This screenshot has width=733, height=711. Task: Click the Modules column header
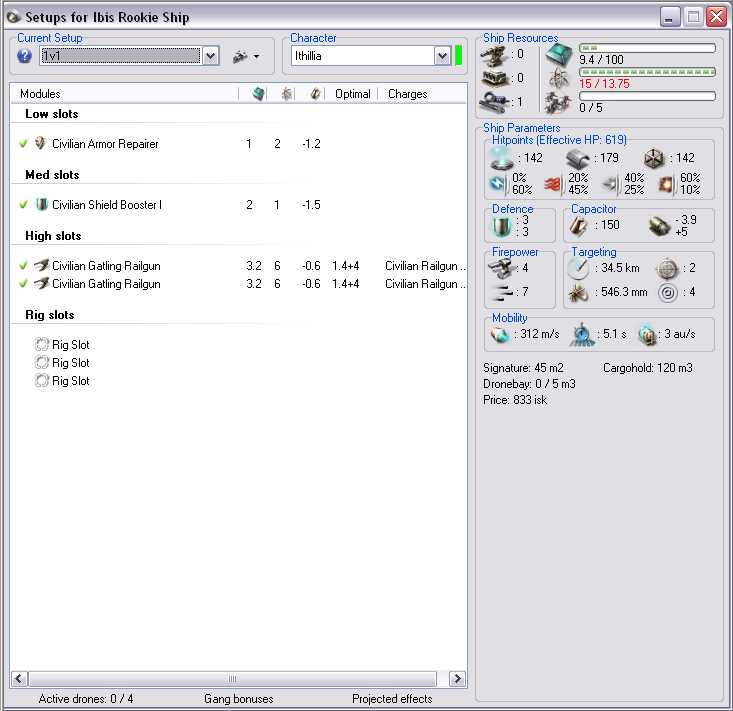[124, 94]
